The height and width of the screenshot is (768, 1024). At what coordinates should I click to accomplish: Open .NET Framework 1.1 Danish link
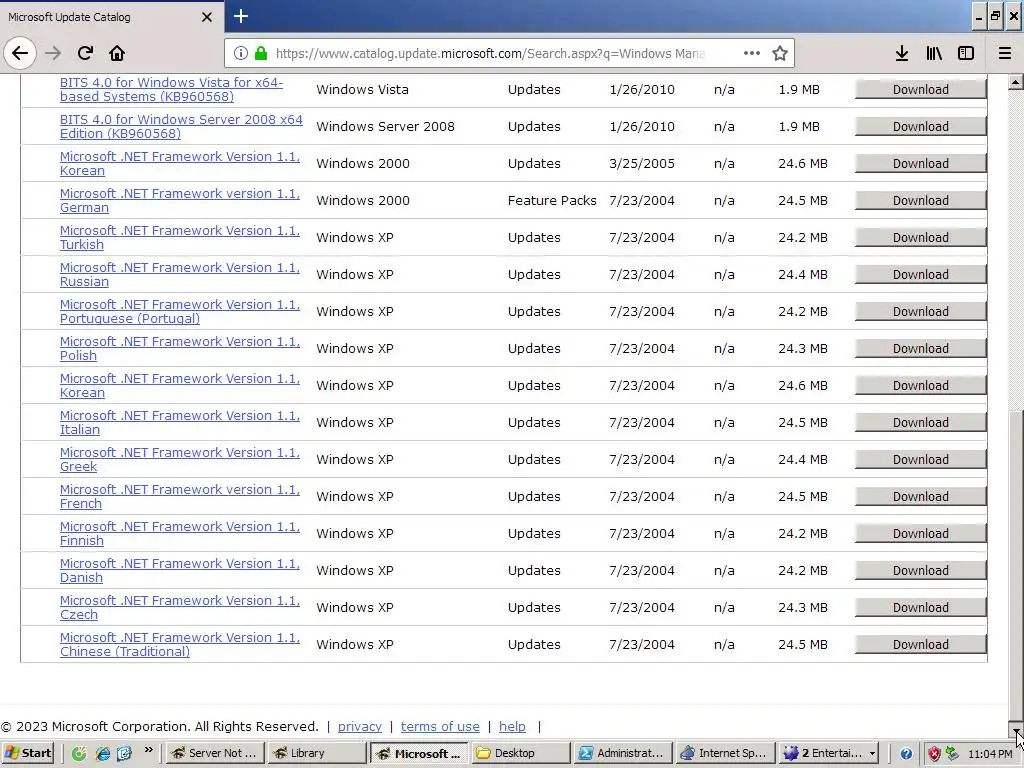180,571
